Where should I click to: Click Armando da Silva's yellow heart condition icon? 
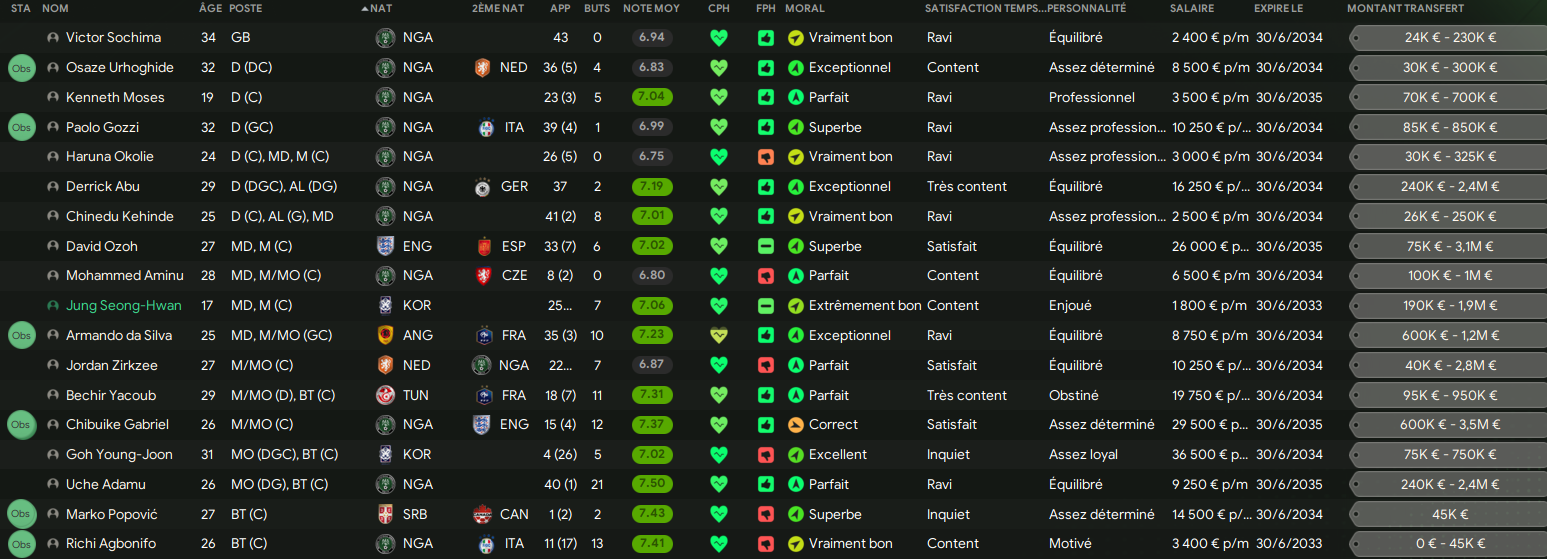[x=718, y=335]
